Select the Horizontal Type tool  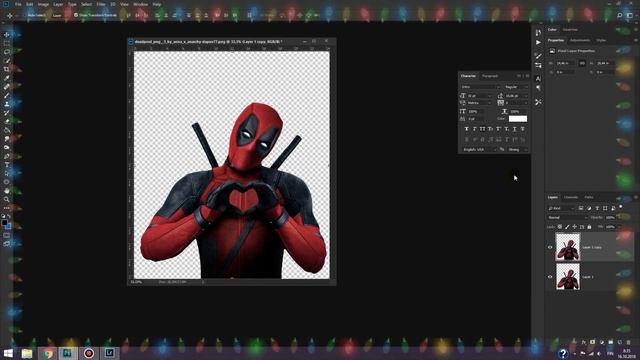[x=7, y=164]
